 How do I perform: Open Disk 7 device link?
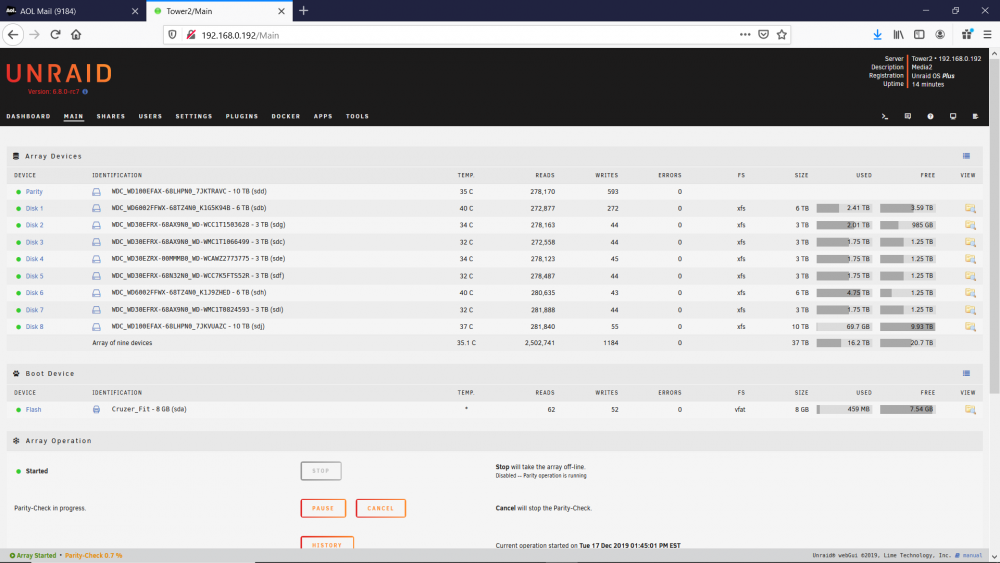tap(34, 310)
